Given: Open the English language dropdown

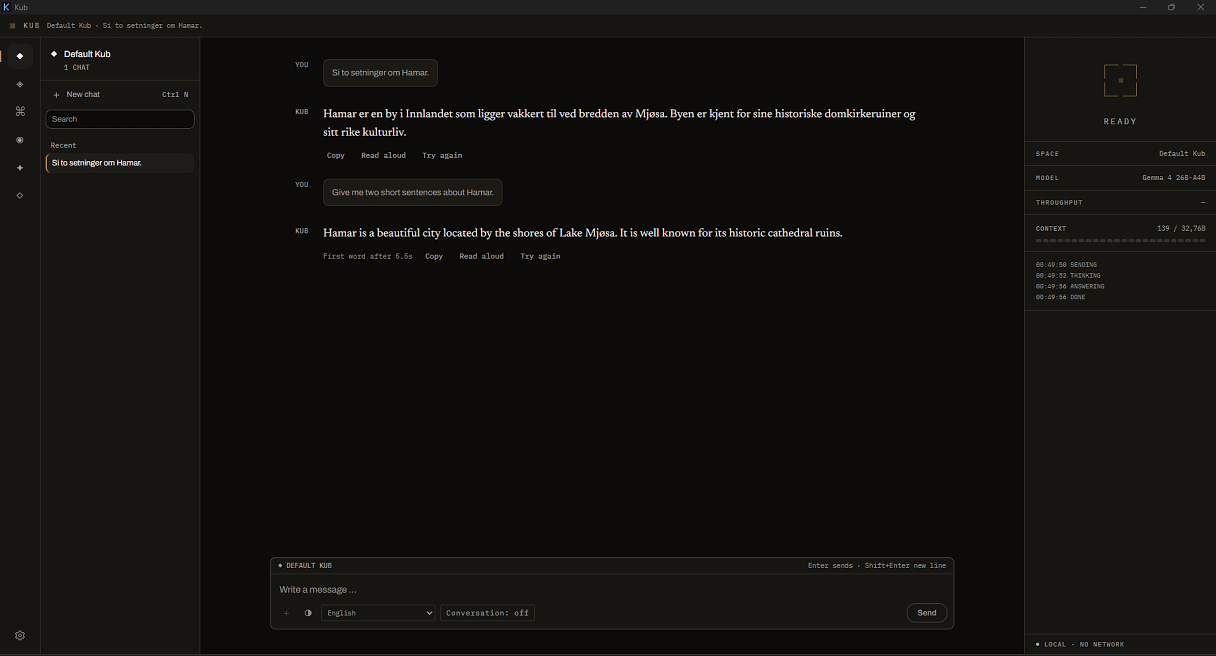Looking at the screenshot, I should click(378, 613).
